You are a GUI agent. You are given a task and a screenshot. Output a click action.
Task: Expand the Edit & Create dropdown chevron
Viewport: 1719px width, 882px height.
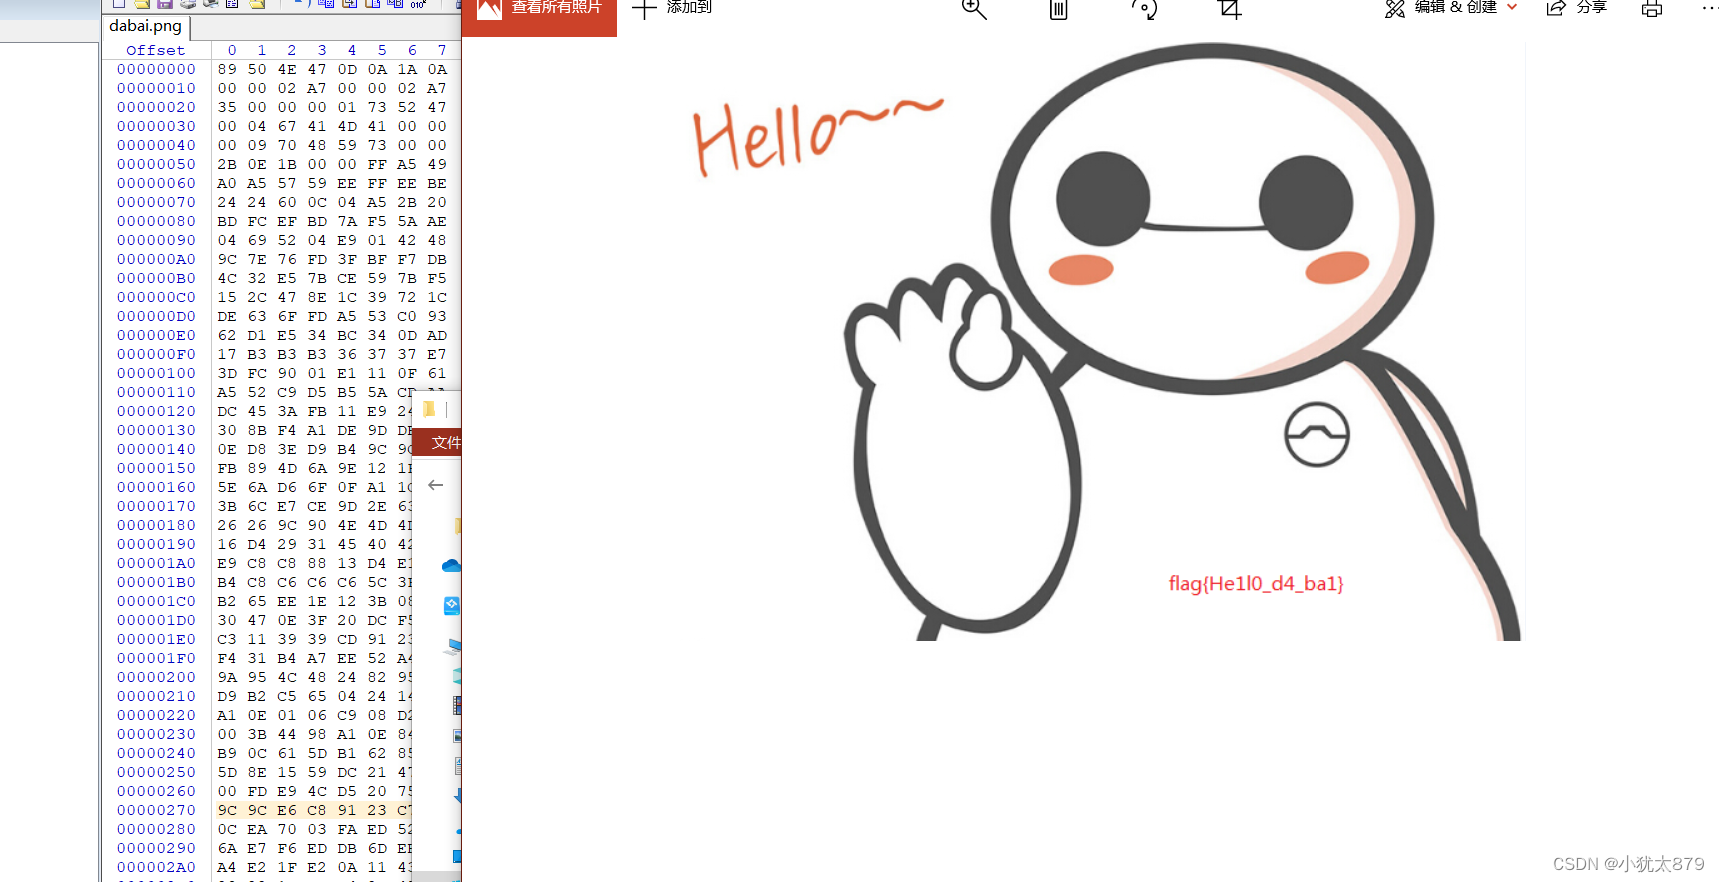point(1512,7)
